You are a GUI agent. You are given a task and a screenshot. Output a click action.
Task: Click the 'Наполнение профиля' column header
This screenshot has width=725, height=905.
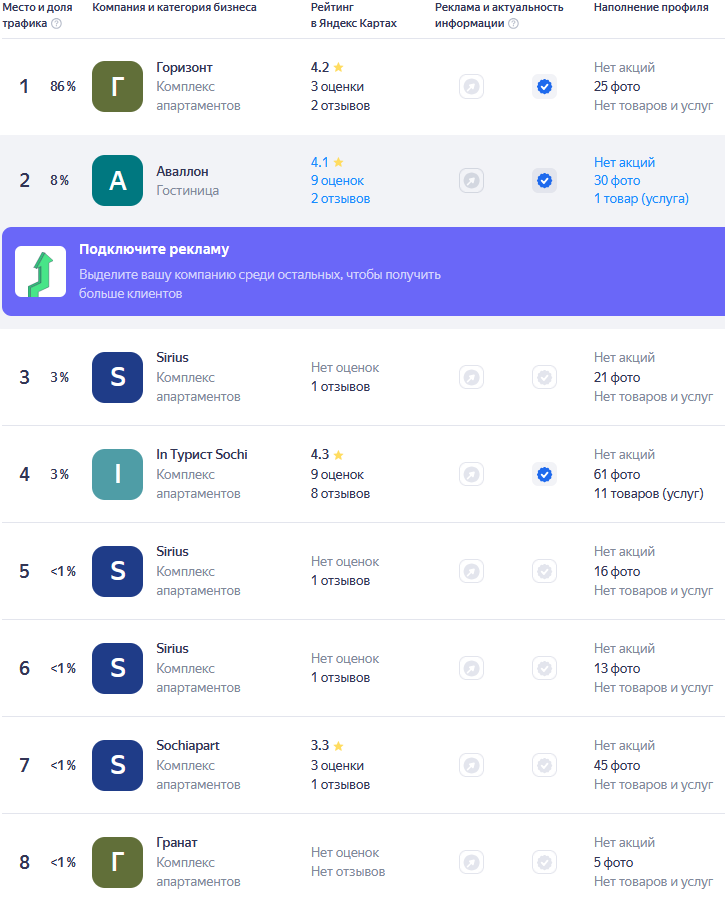(651, 8)
